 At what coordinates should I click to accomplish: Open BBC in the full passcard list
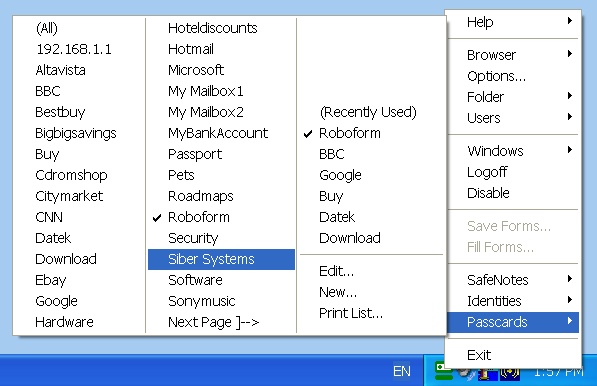coord(79,91)
